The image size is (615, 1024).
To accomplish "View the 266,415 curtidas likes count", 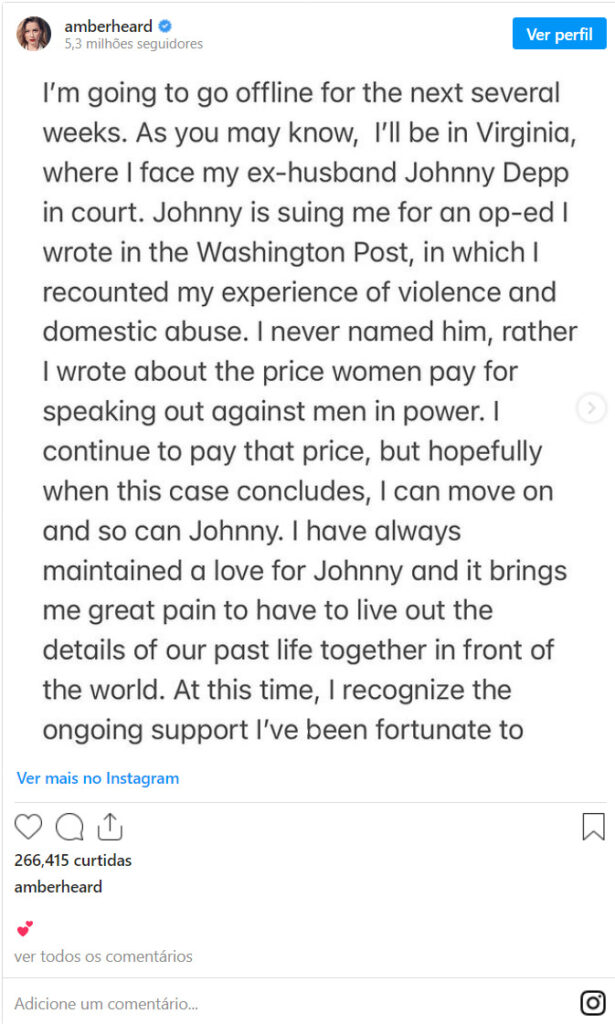I will 73,860.
